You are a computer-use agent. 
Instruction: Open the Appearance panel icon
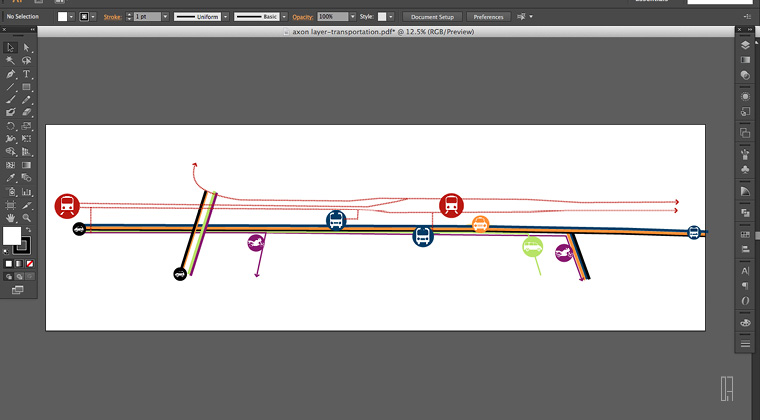[x=745, y=97]
